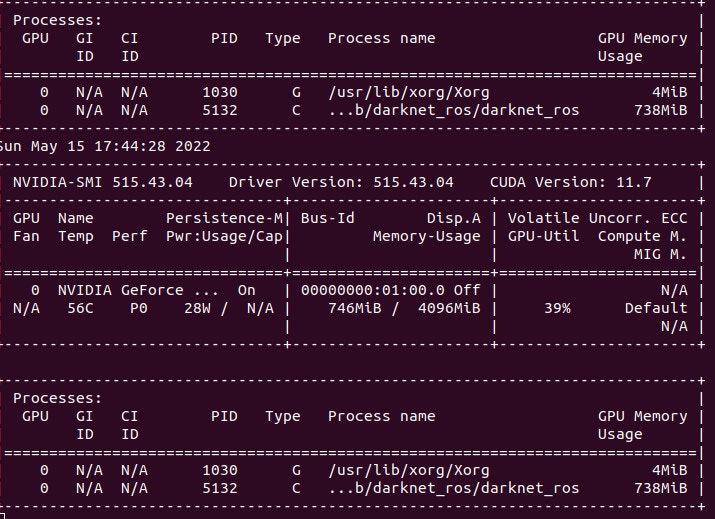Select the total memory value '4096MiB'

(449, 308)
